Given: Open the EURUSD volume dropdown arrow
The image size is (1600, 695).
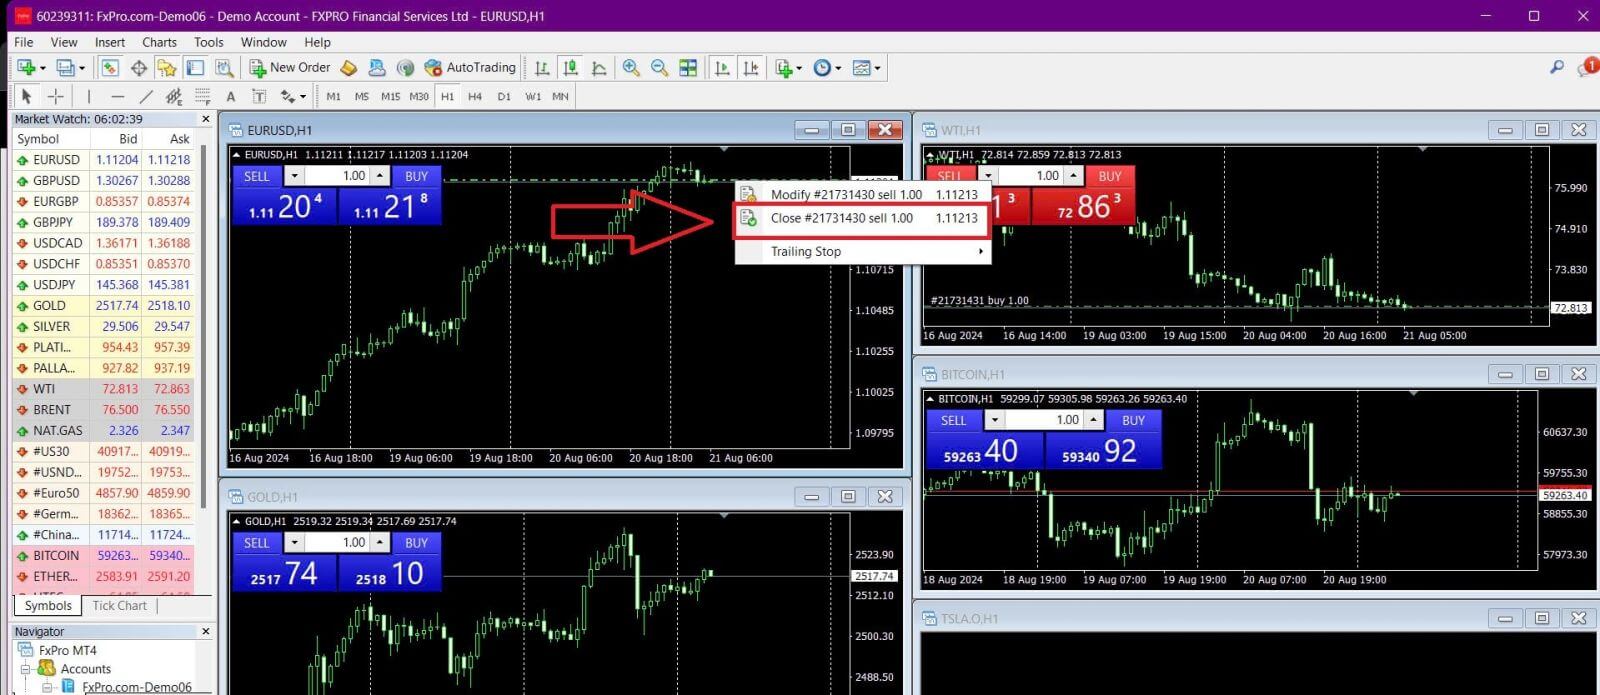Looking at the screenshot, I should point(294,176).
